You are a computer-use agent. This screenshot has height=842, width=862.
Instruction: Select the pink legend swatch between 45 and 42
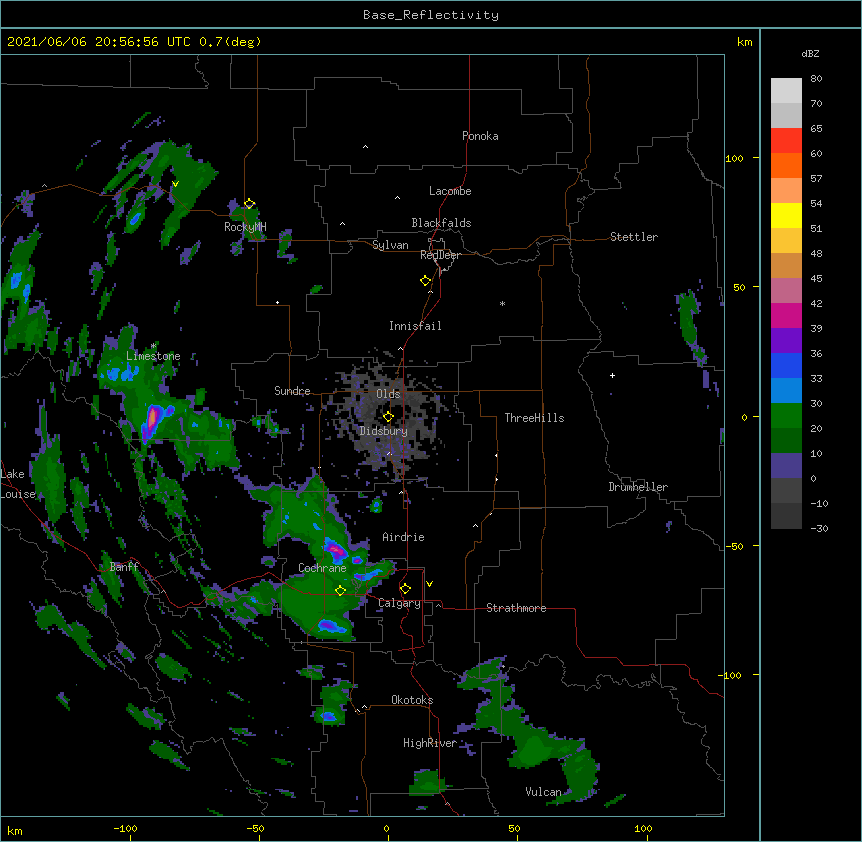pyautogui.click(x=786, y=291)
